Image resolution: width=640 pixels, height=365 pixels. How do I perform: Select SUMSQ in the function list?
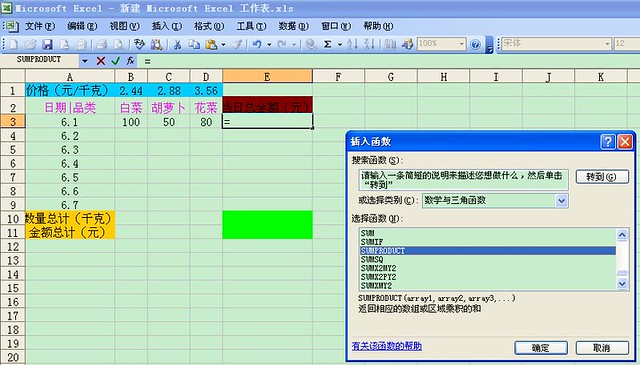point(488,260)
